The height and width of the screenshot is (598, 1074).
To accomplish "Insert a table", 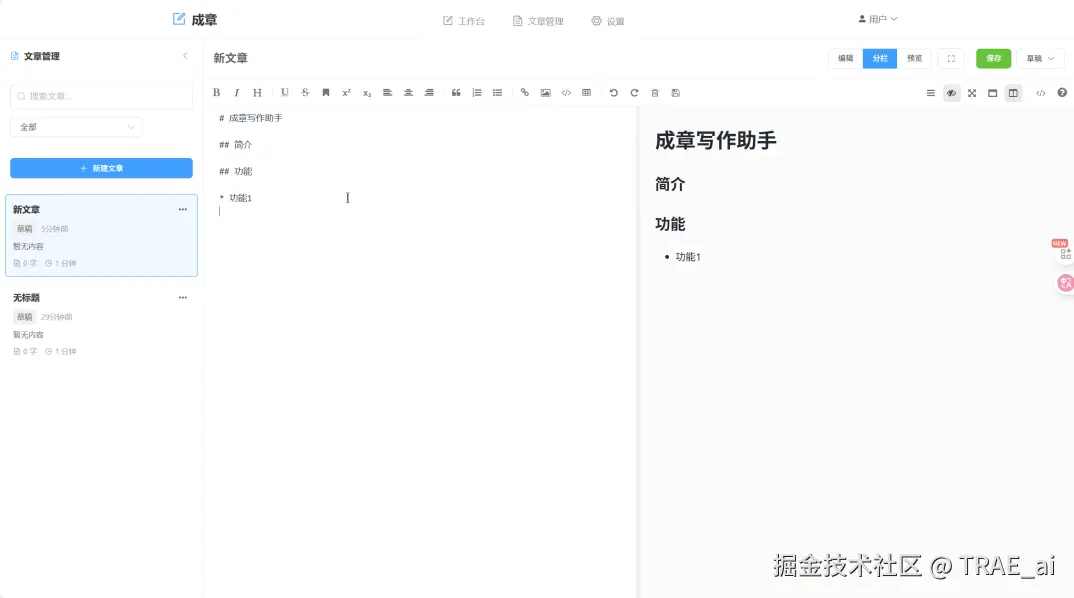I will (x=587, y=92).
